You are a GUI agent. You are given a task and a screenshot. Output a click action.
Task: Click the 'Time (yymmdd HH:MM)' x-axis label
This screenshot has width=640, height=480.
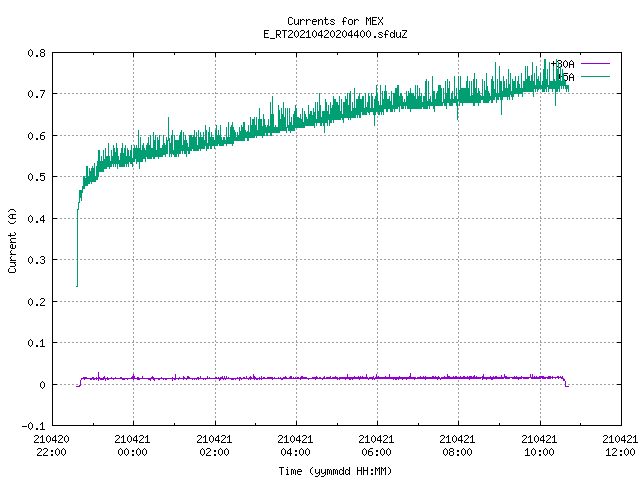click(335, 471)
